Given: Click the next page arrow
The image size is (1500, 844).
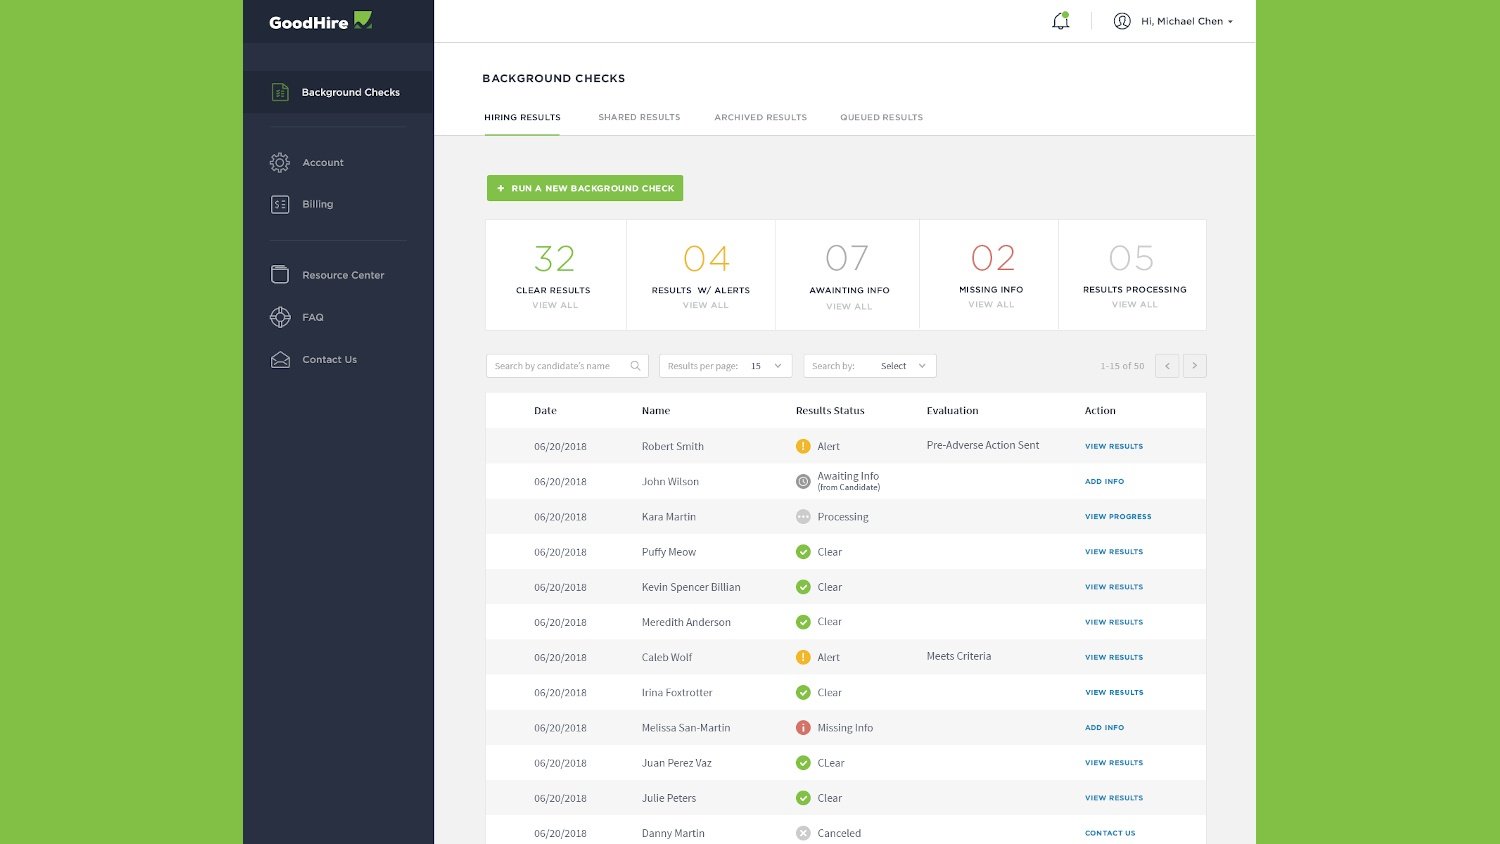Looking at the screenshot, I should click(1195, 365).
